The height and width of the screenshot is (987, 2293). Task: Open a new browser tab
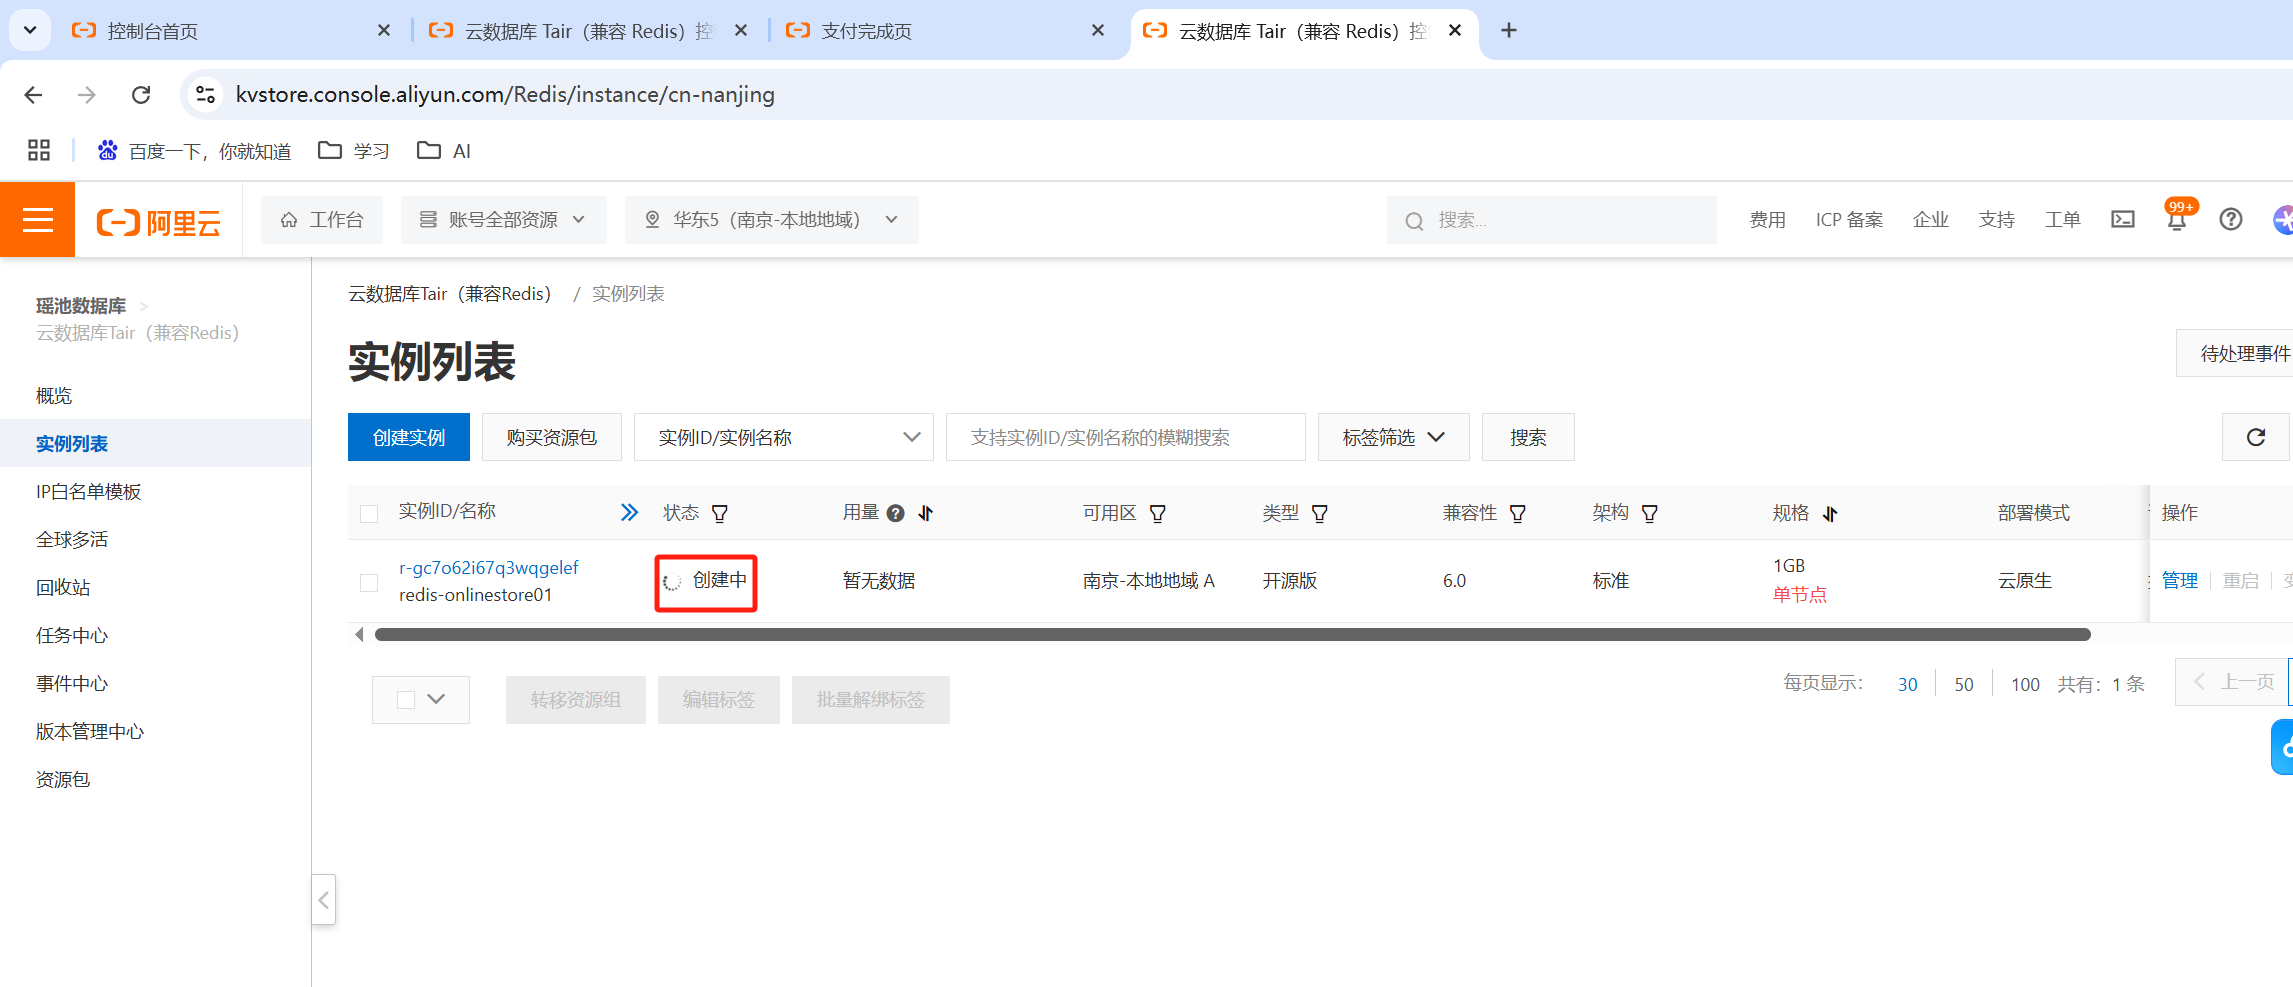(x=1509, y=31)
